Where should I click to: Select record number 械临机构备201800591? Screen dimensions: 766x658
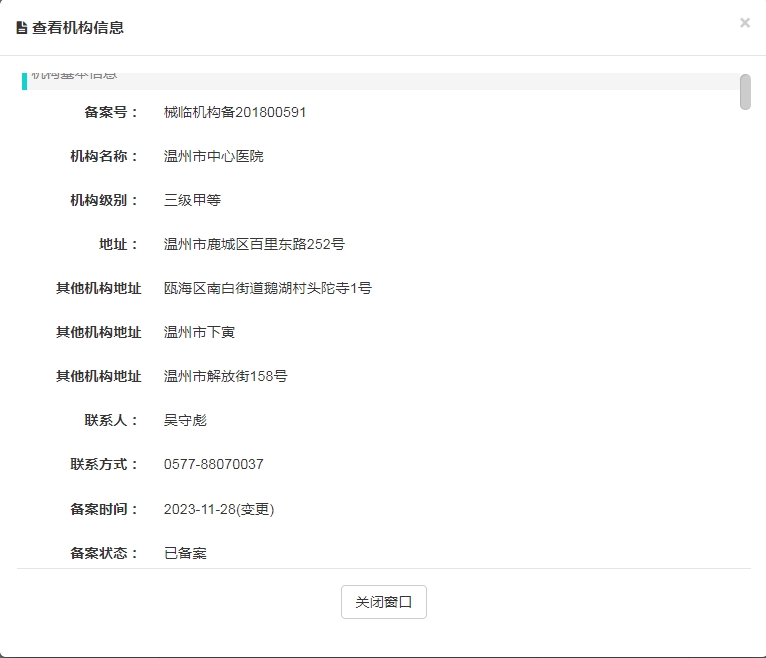click(x=235, y=112)
